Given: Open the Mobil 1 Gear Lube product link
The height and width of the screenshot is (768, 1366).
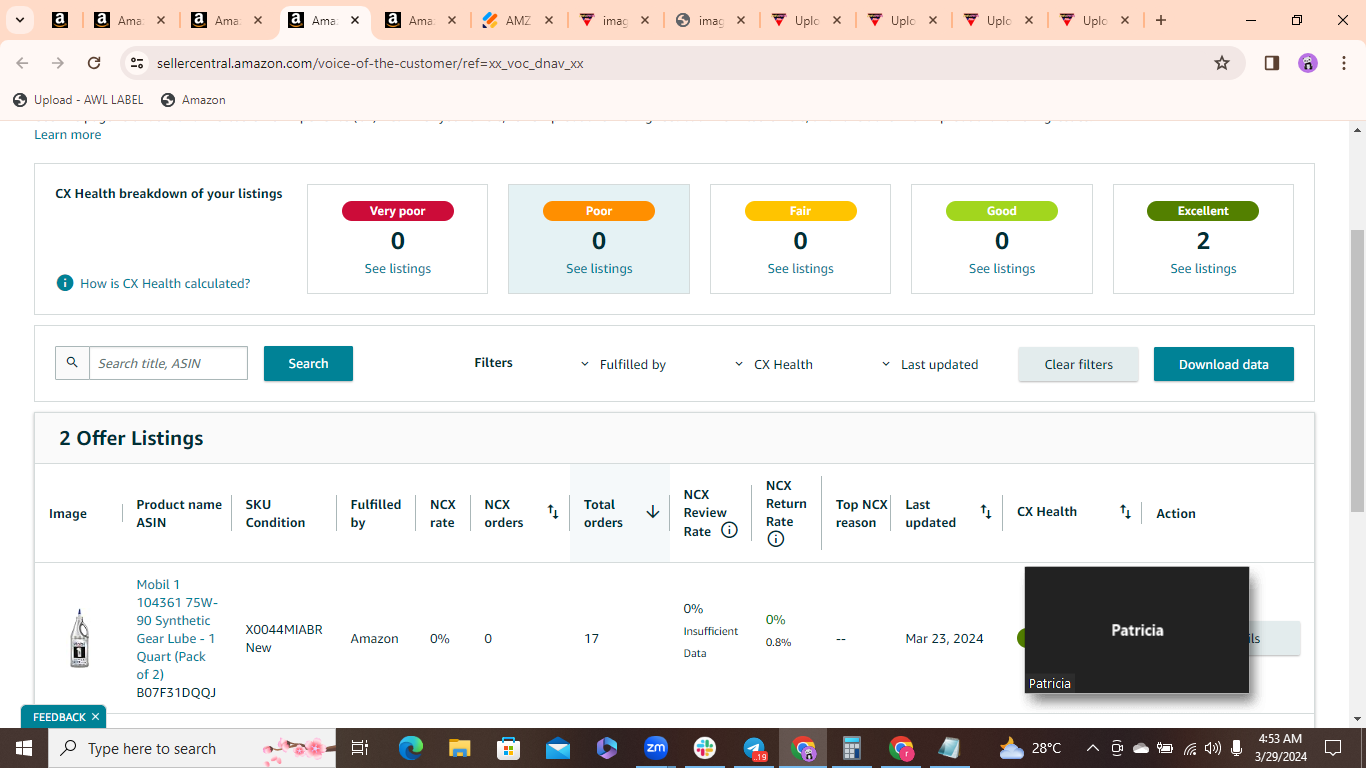Looking at the screenshot, I should click(x=177, y=629).
